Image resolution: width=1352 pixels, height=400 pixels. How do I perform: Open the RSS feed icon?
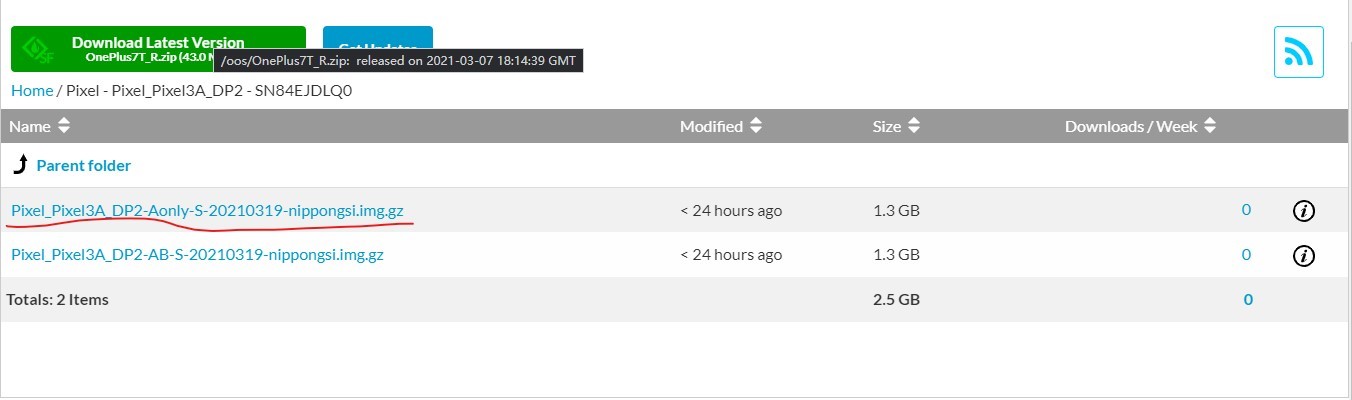(x=1298, y=52)
